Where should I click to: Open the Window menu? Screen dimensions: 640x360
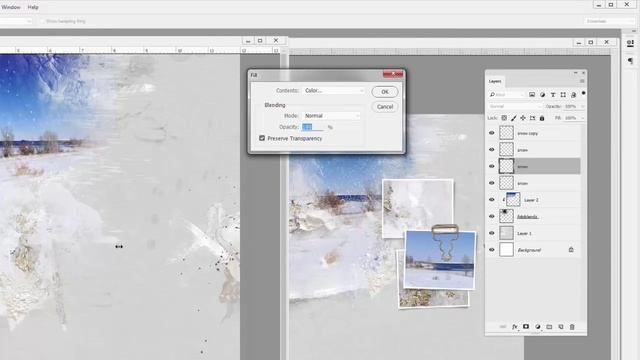pyautogui.click(x=11, y=7)
